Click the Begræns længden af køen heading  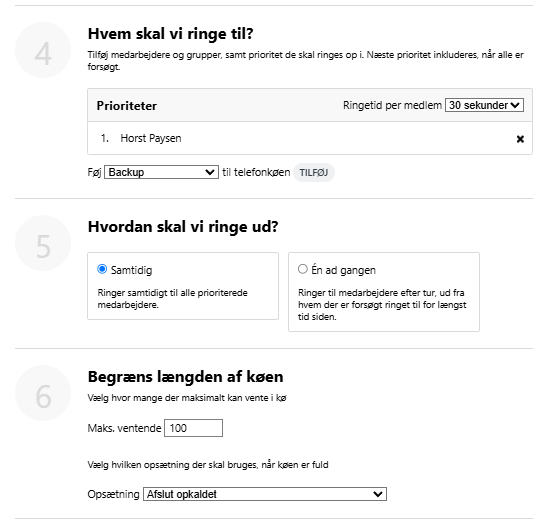coord(185,377)
